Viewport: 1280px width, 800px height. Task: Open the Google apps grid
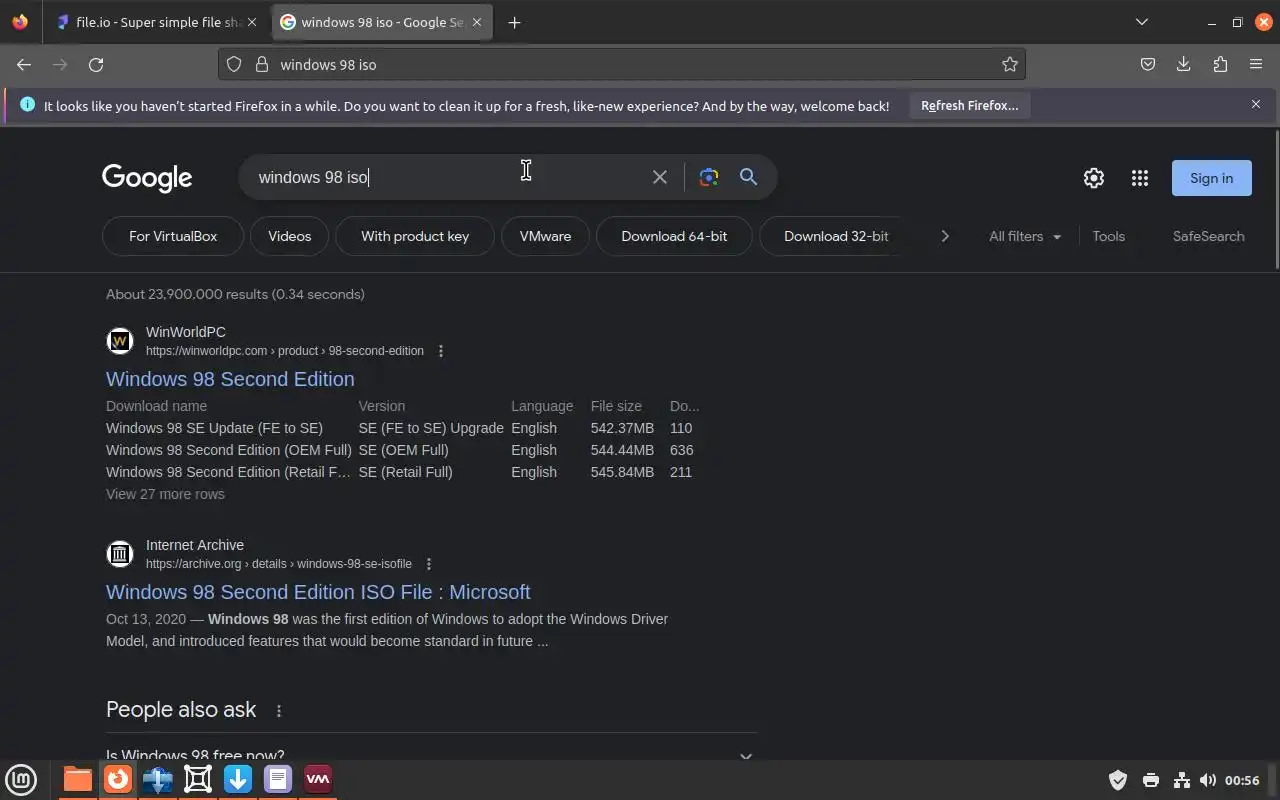[x=1140, y=178]
